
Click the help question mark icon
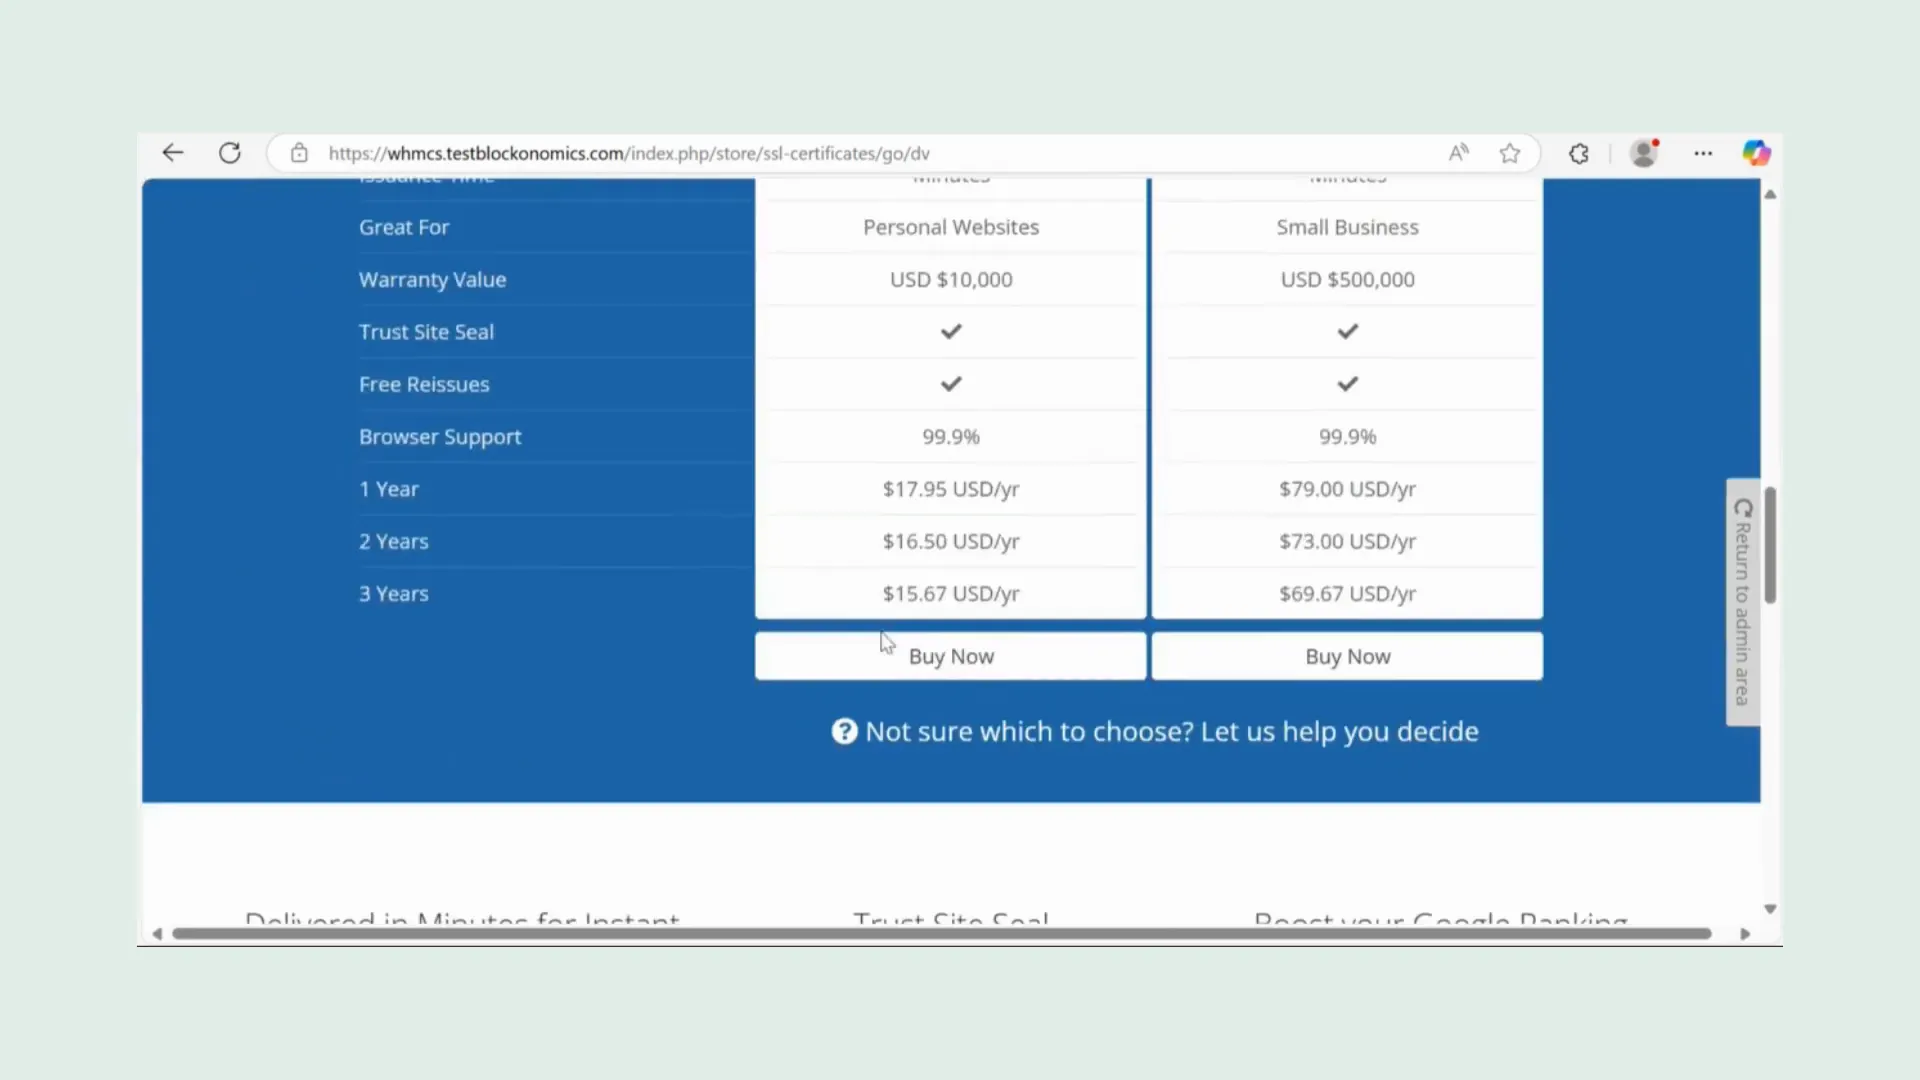[845, 731]
